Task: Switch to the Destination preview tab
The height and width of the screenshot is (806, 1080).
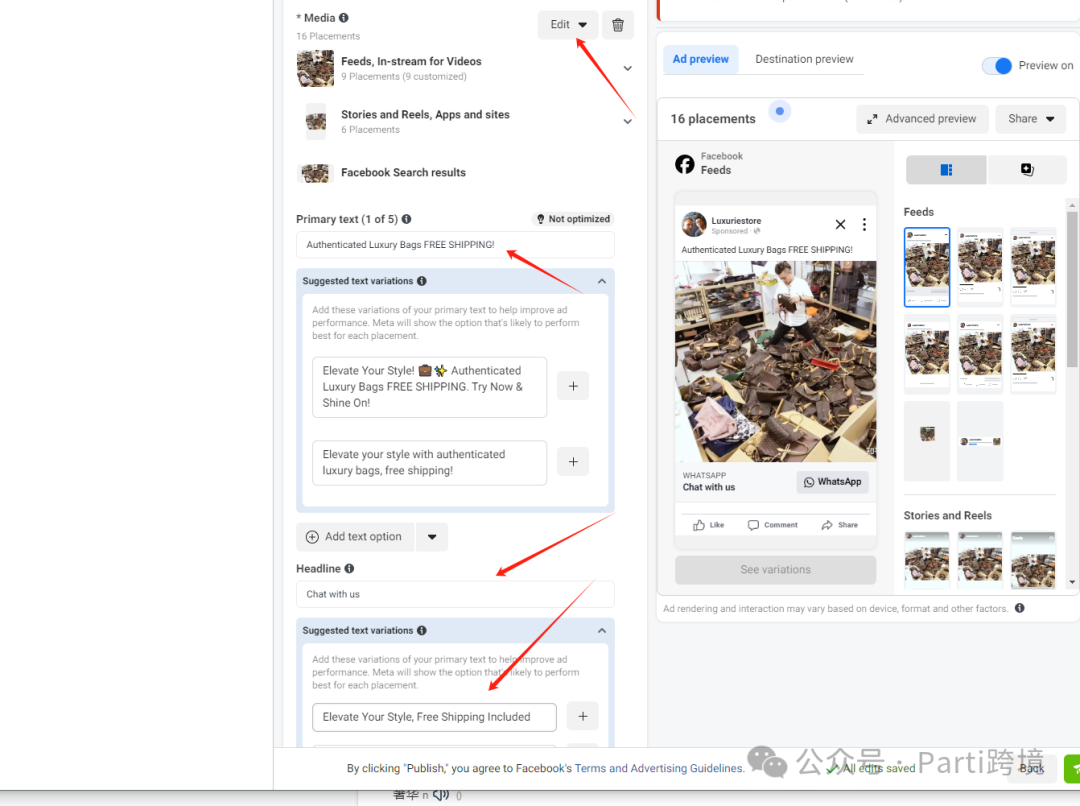Action: (804, 59)
